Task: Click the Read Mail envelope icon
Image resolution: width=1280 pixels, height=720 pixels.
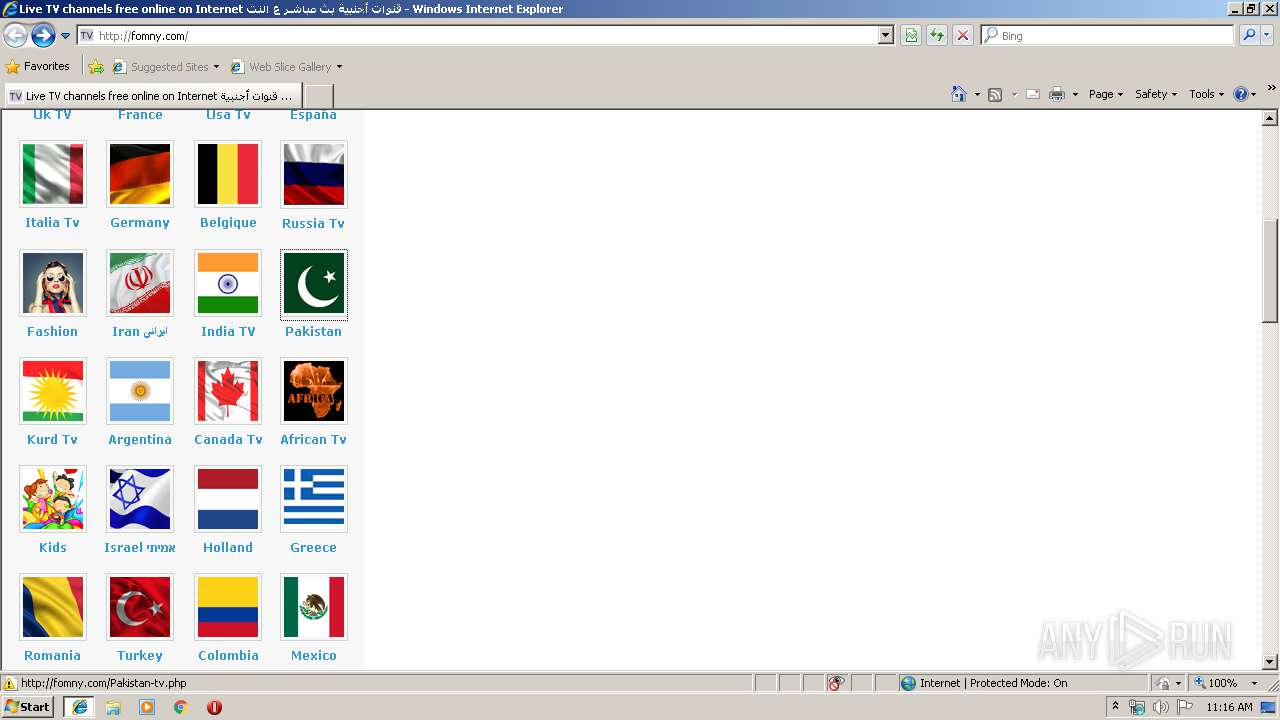Action: tap(1033, 94)
